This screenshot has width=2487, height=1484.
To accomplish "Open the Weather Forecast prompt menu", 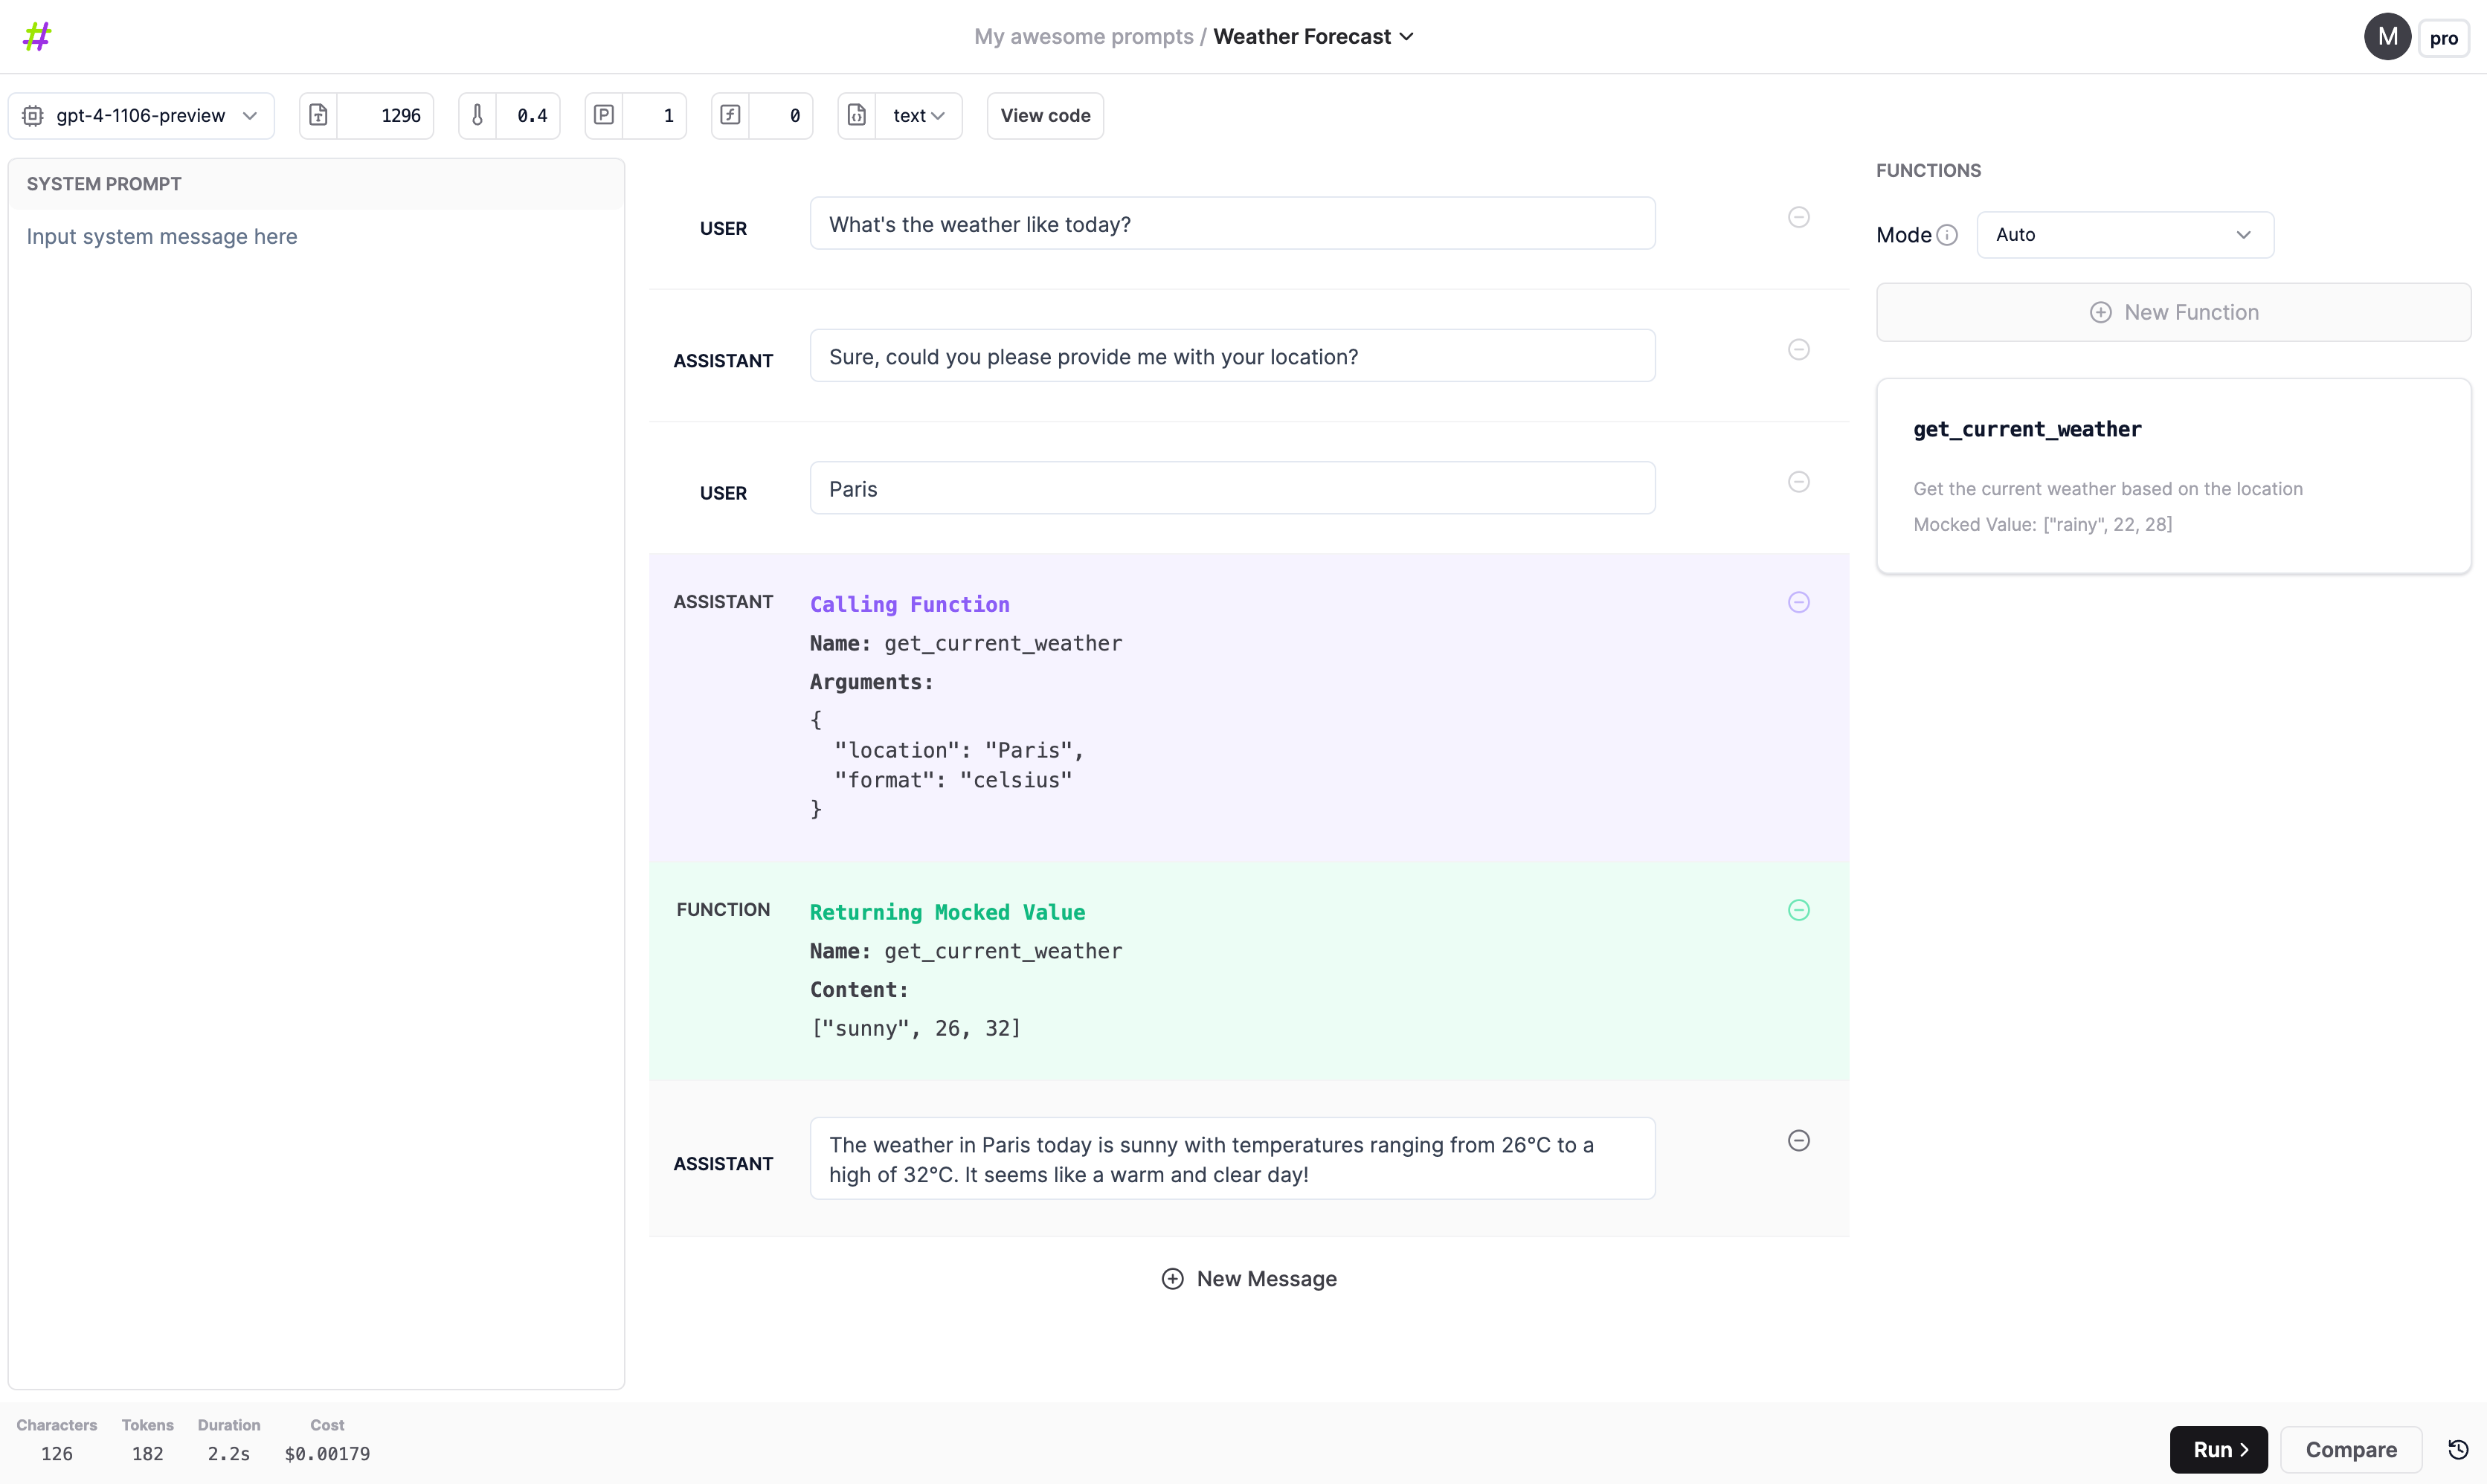I will pos(1312,37).
